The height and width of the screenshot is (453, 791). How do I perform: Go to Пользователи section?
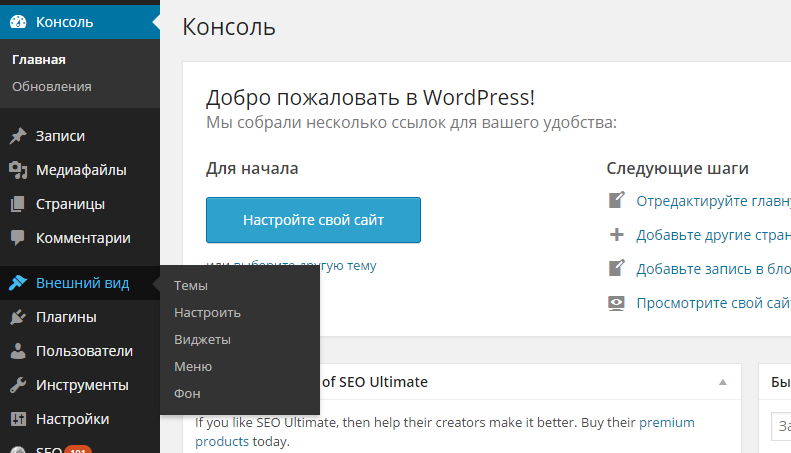coord(80,351)
